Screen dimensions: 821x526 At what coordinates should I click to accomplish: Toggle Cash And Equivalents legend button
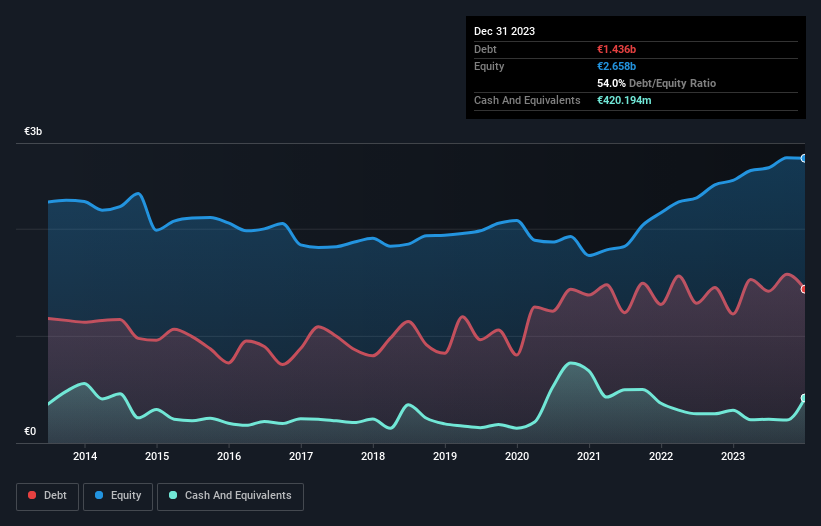tap(230, 496)
